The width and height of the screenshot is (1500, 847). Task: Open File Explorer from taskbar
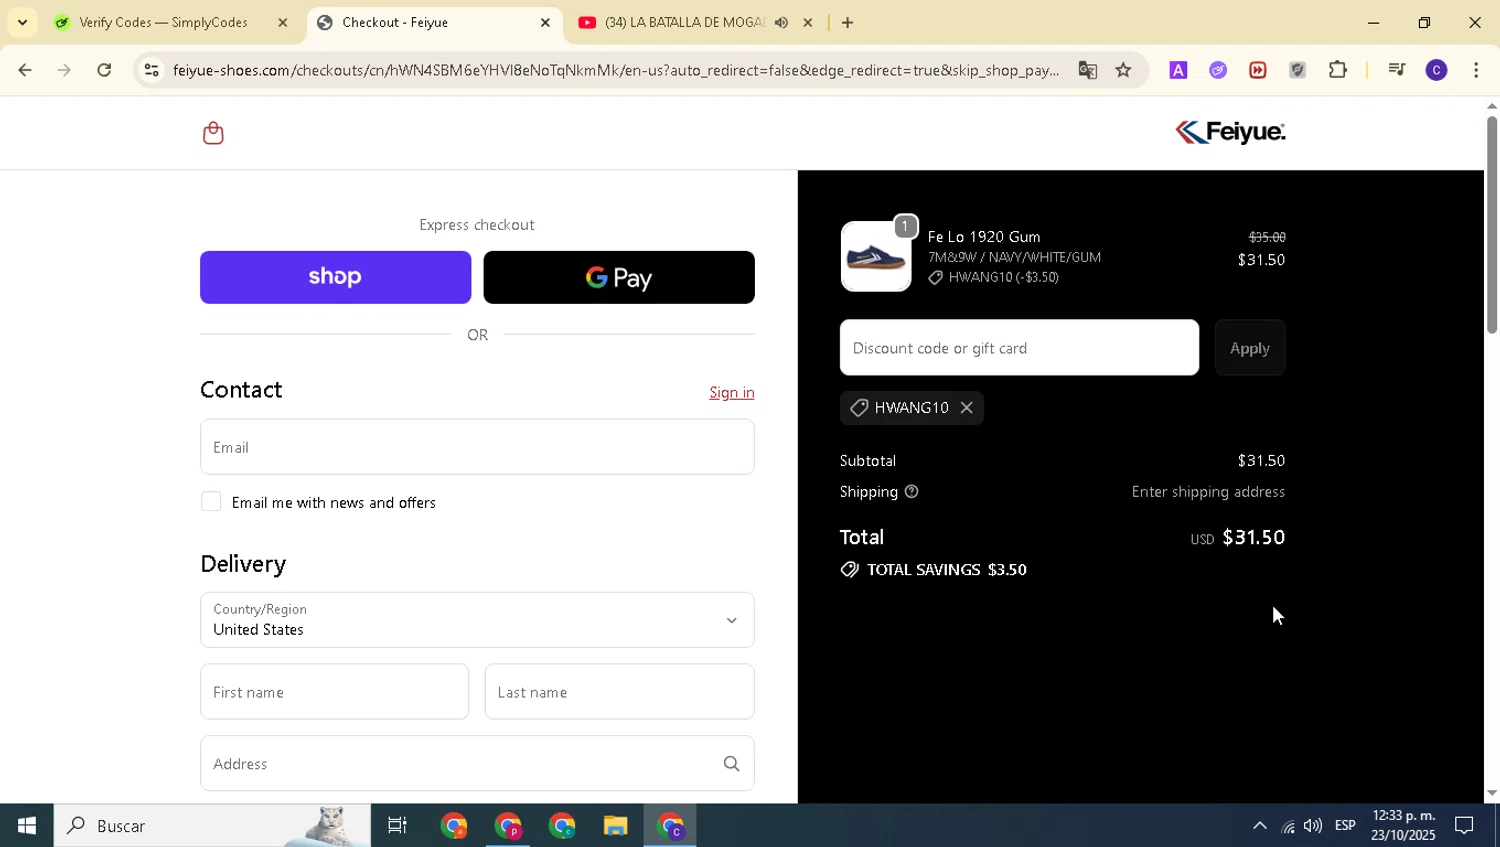(x=615, y=826)
